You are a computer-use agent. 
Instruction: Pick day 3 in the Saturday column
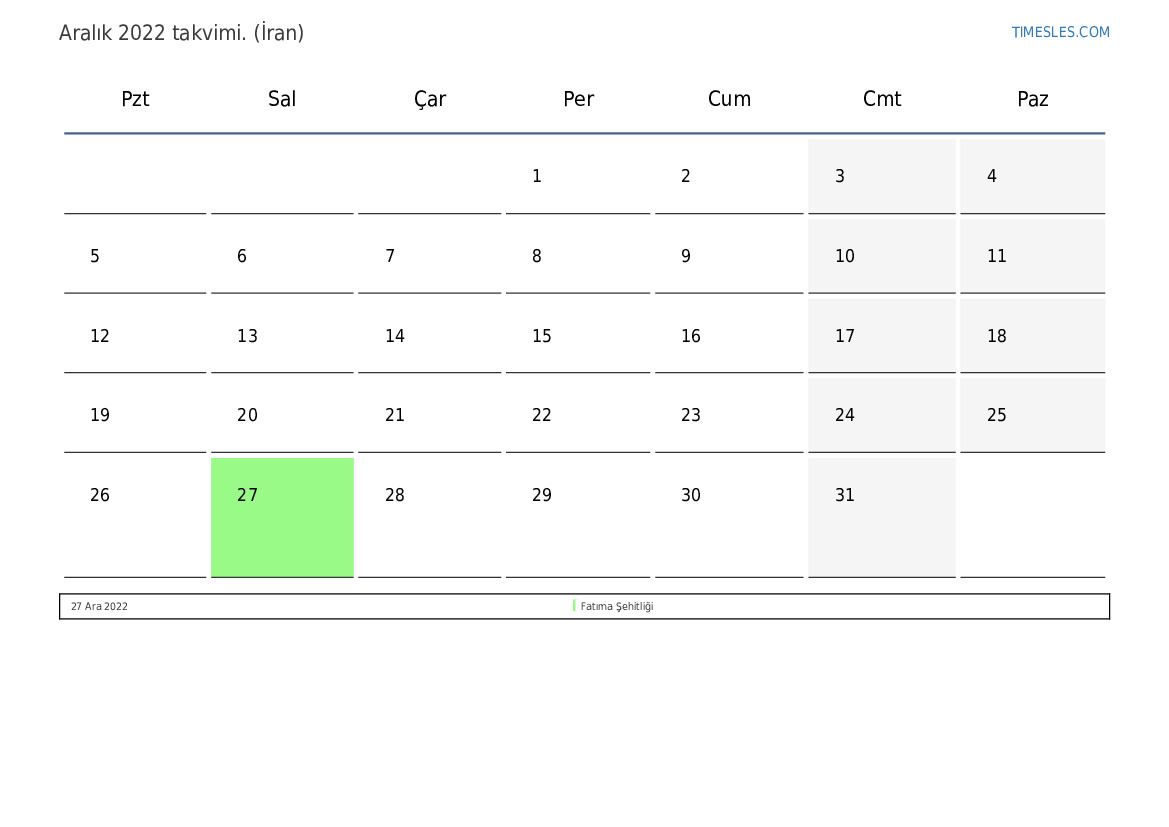coord(840,176)
